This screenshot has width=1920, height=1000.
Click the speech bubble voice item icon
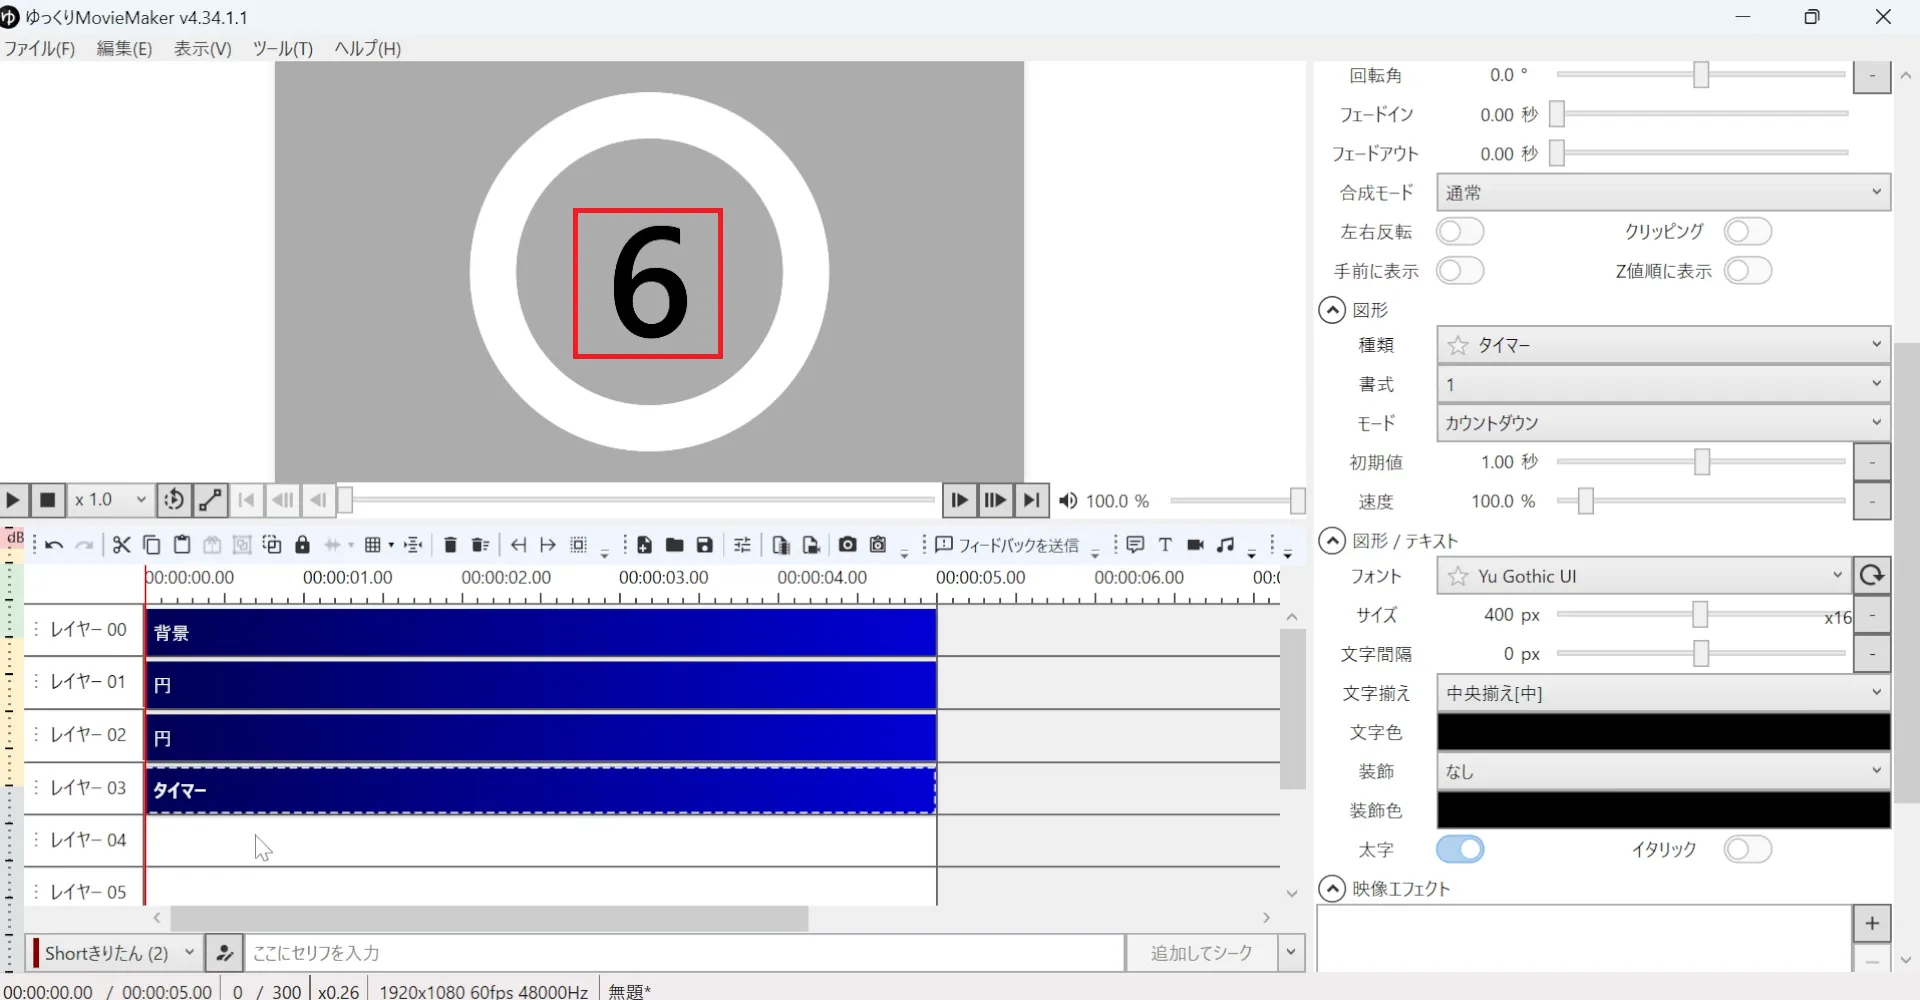tap(1135, 545)
